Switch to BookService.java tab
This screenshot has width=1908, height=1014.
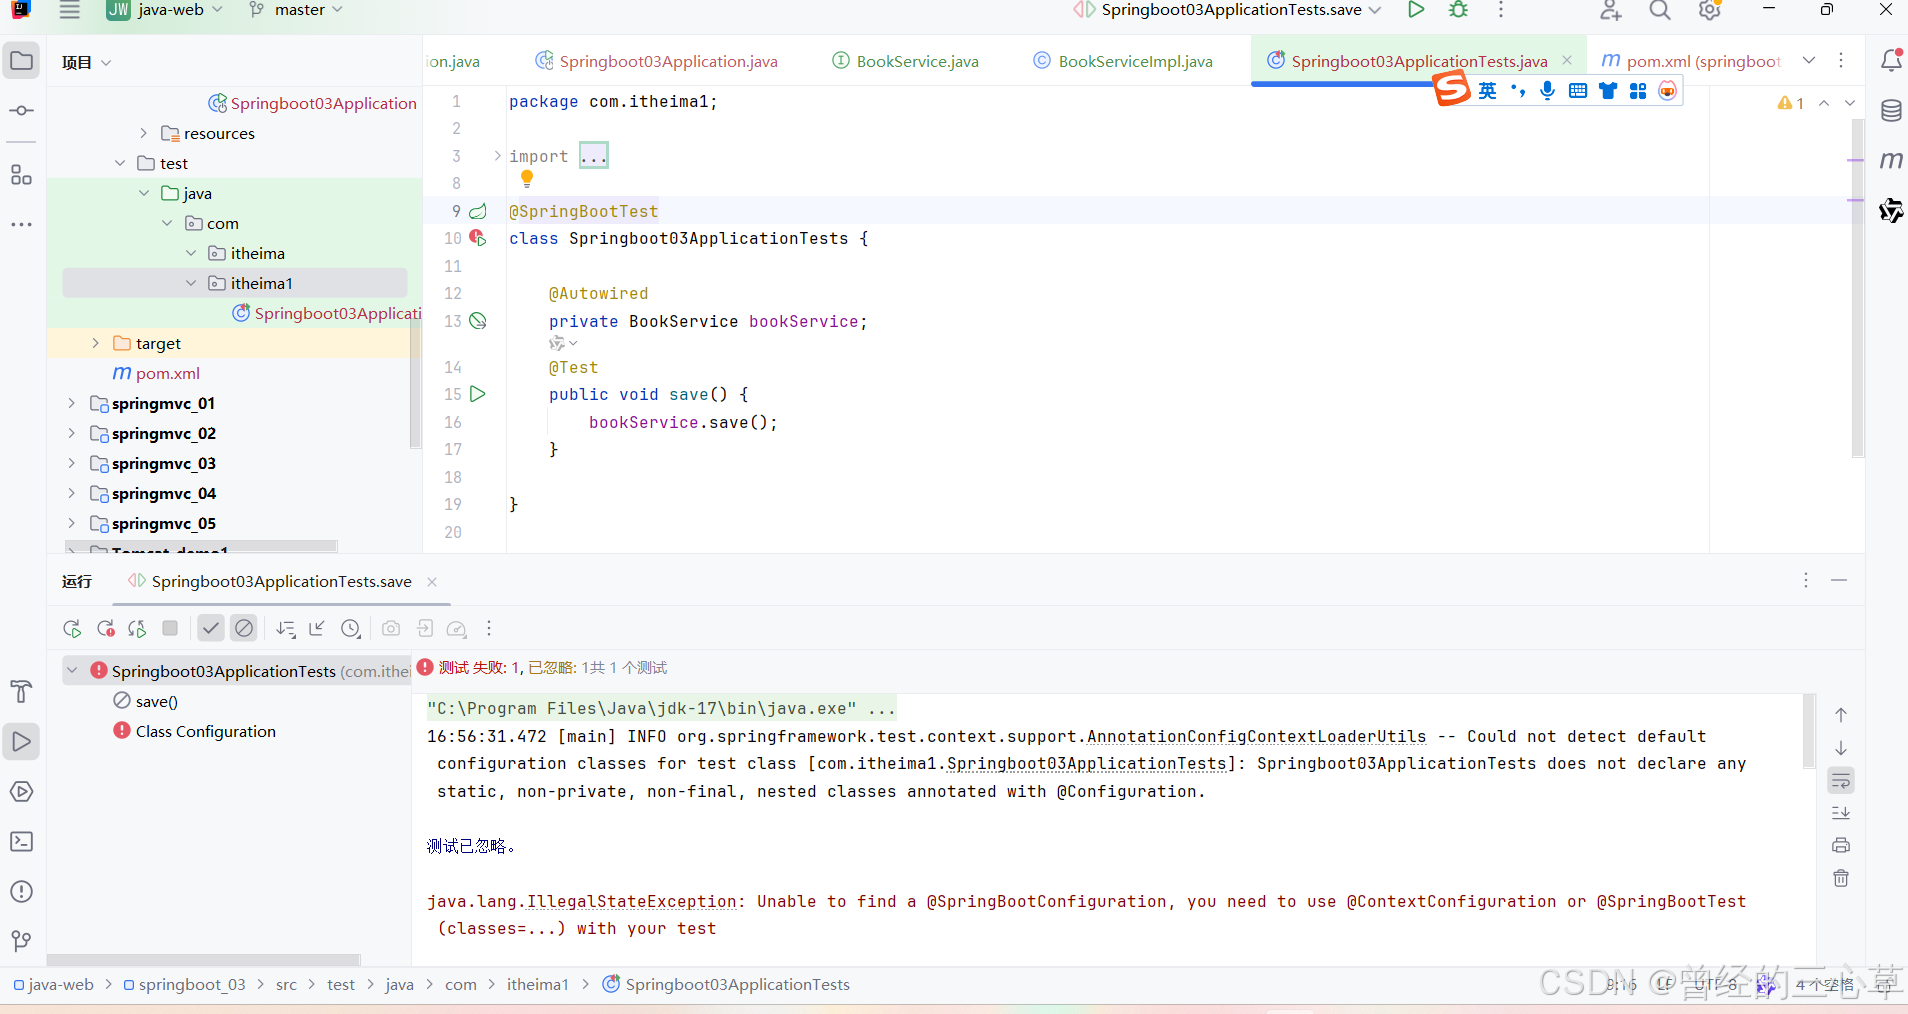905,61
